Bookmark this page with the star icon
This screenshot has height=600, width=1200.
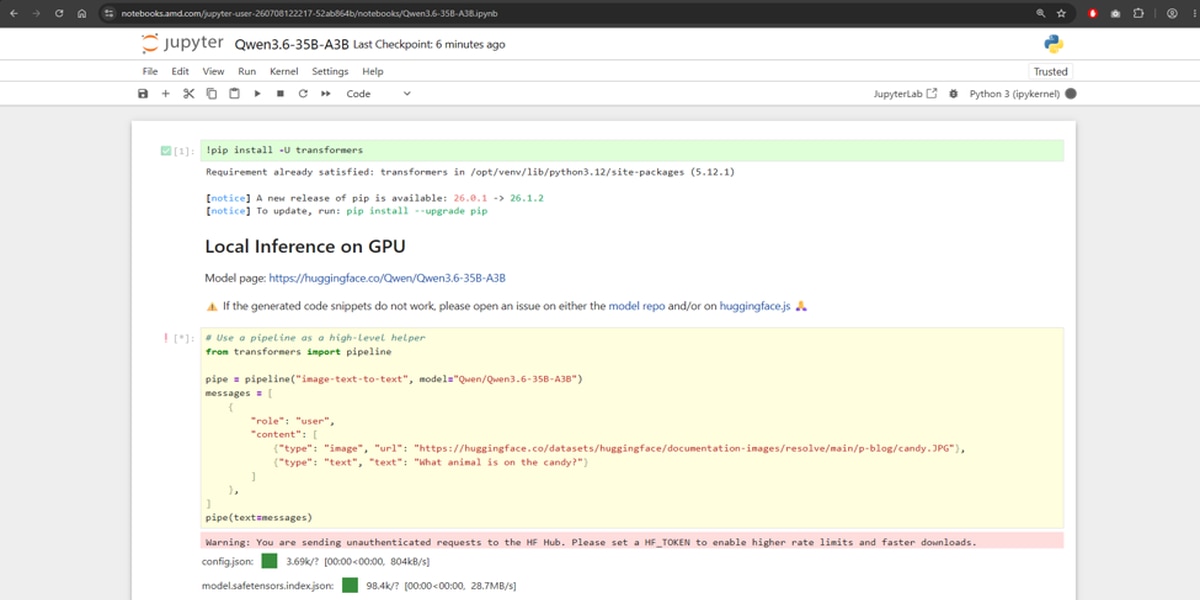coord(1061,13)
